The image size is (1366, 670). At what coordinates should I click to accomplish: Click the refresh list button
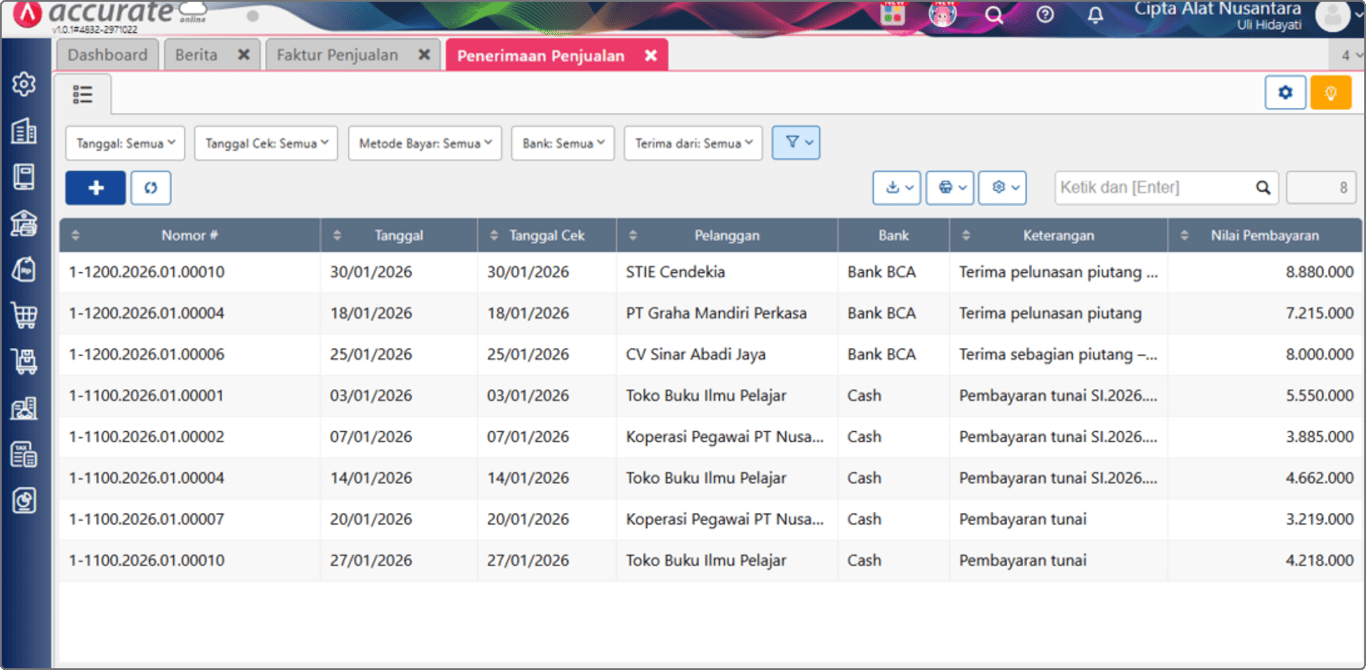click(151, 188)
